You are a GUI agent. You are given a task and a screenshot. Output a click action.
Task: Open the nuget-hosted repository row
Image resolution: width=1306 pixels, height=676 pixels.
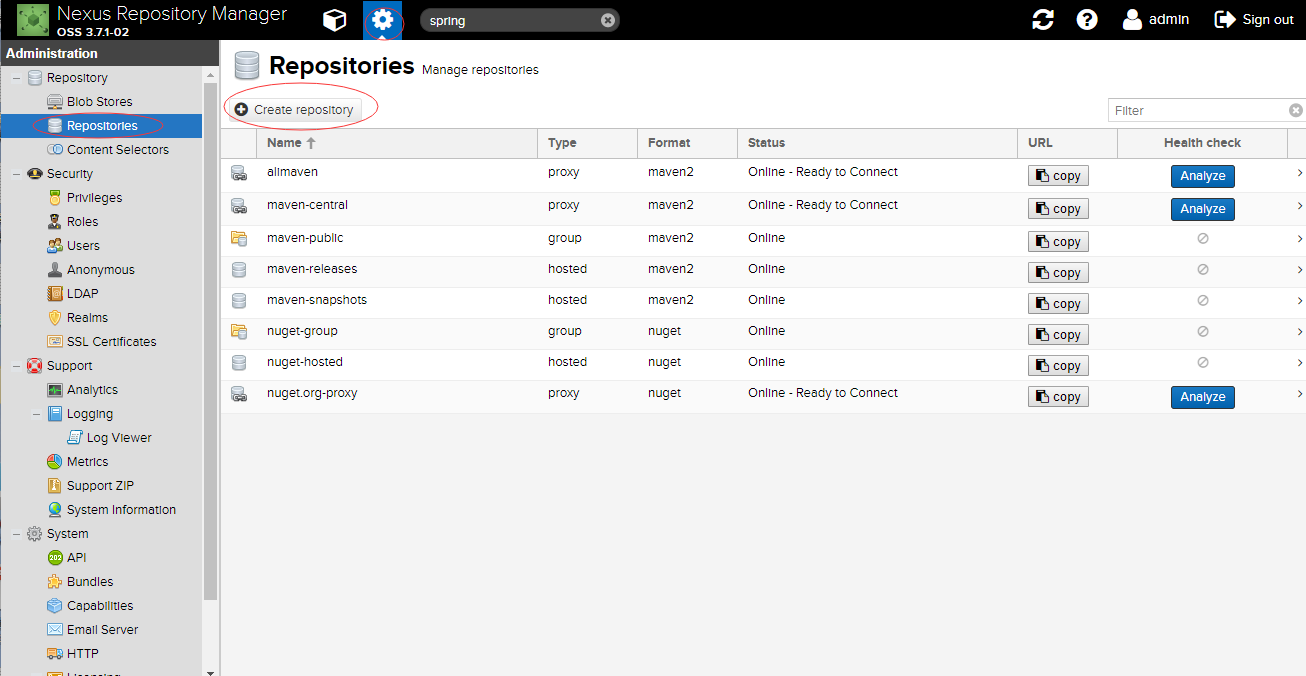tap(763, 365)
